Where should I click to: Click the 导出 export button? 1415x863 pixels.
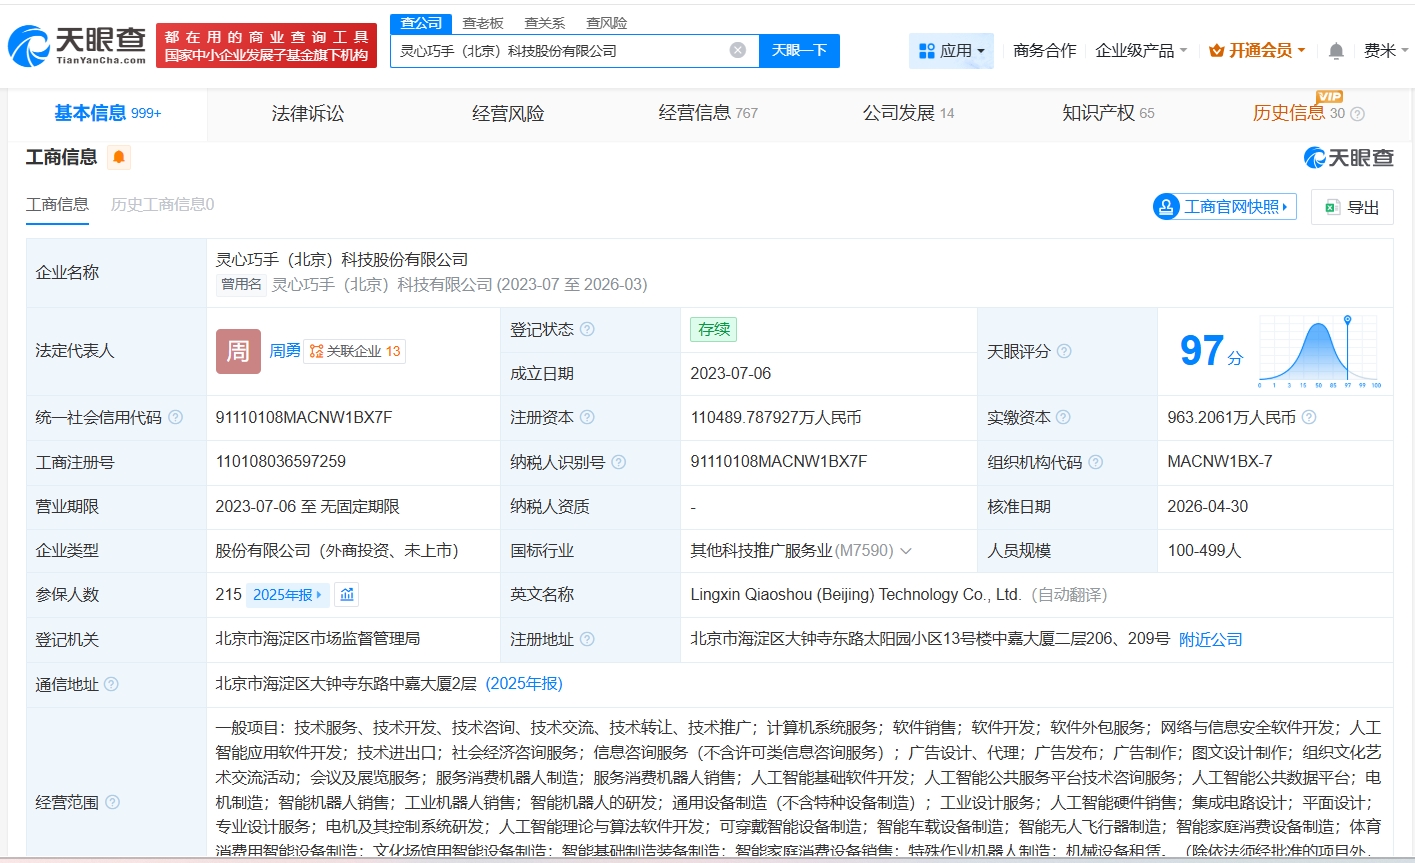click(x=1352, y=207)
